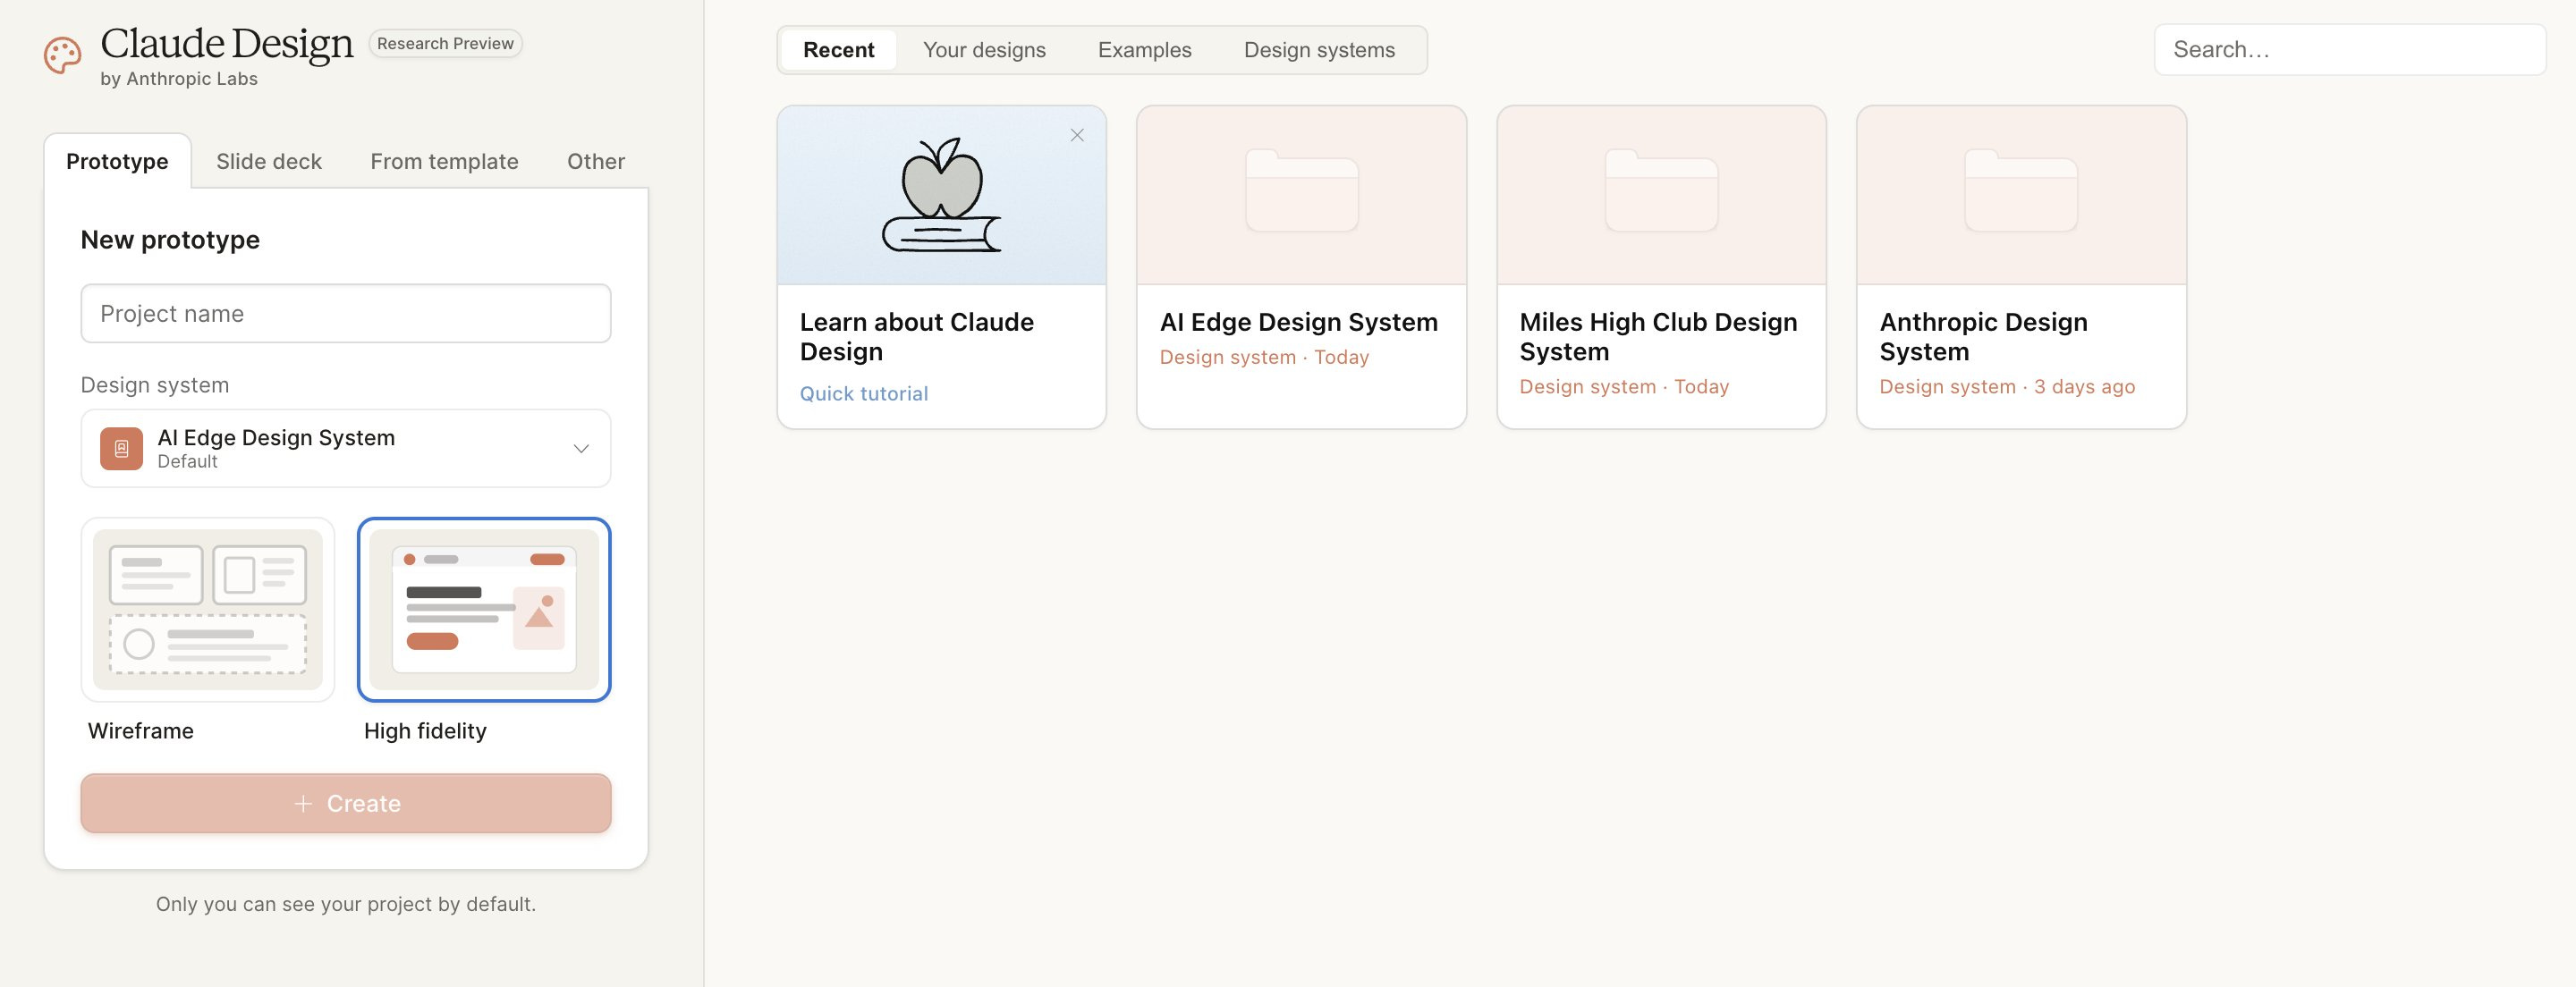Click the Project name input field
The width and height of the screenshot is (2576, 987).
point(345,314)
